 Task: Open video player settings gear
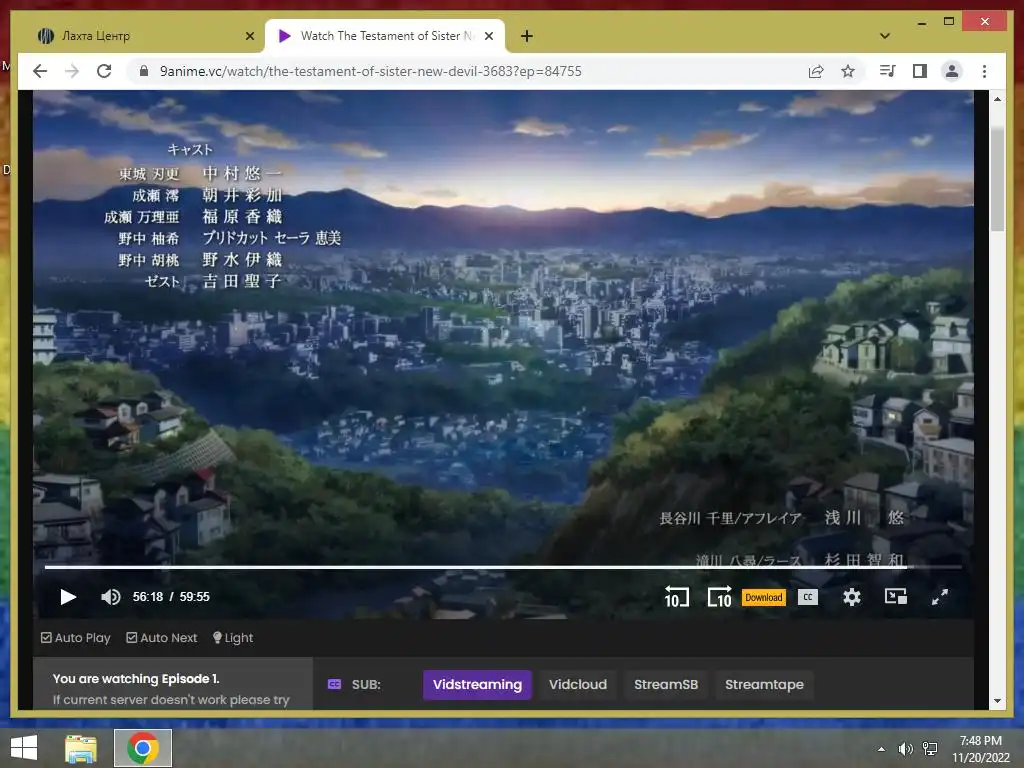(852, 597)
